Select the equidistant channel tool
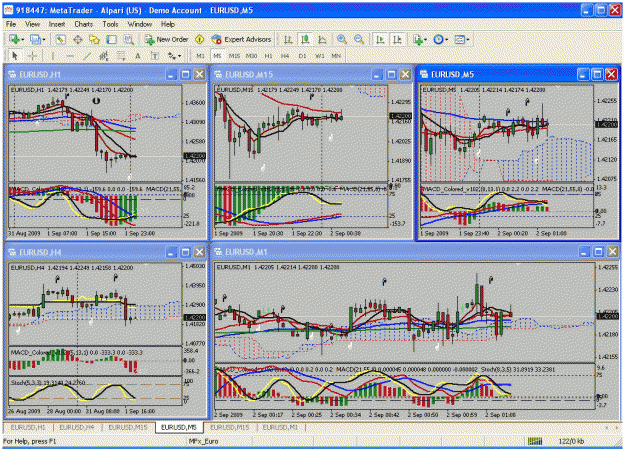The width and height of the screenshot is (625, 449). [104, 56]
